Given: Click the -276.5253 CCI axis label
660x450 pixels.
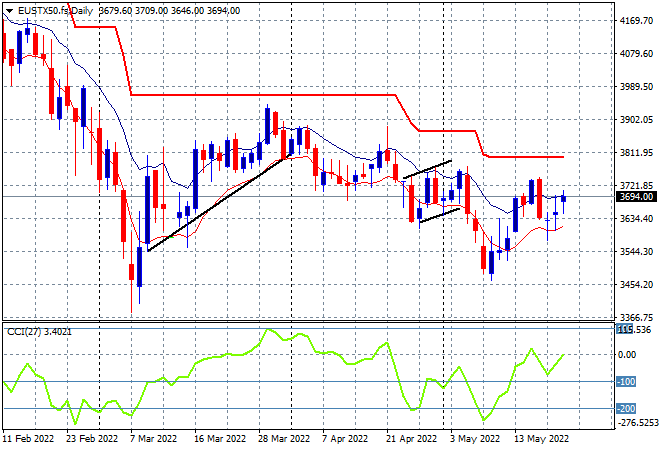Looking at the screenshot, I should [637, 422].
